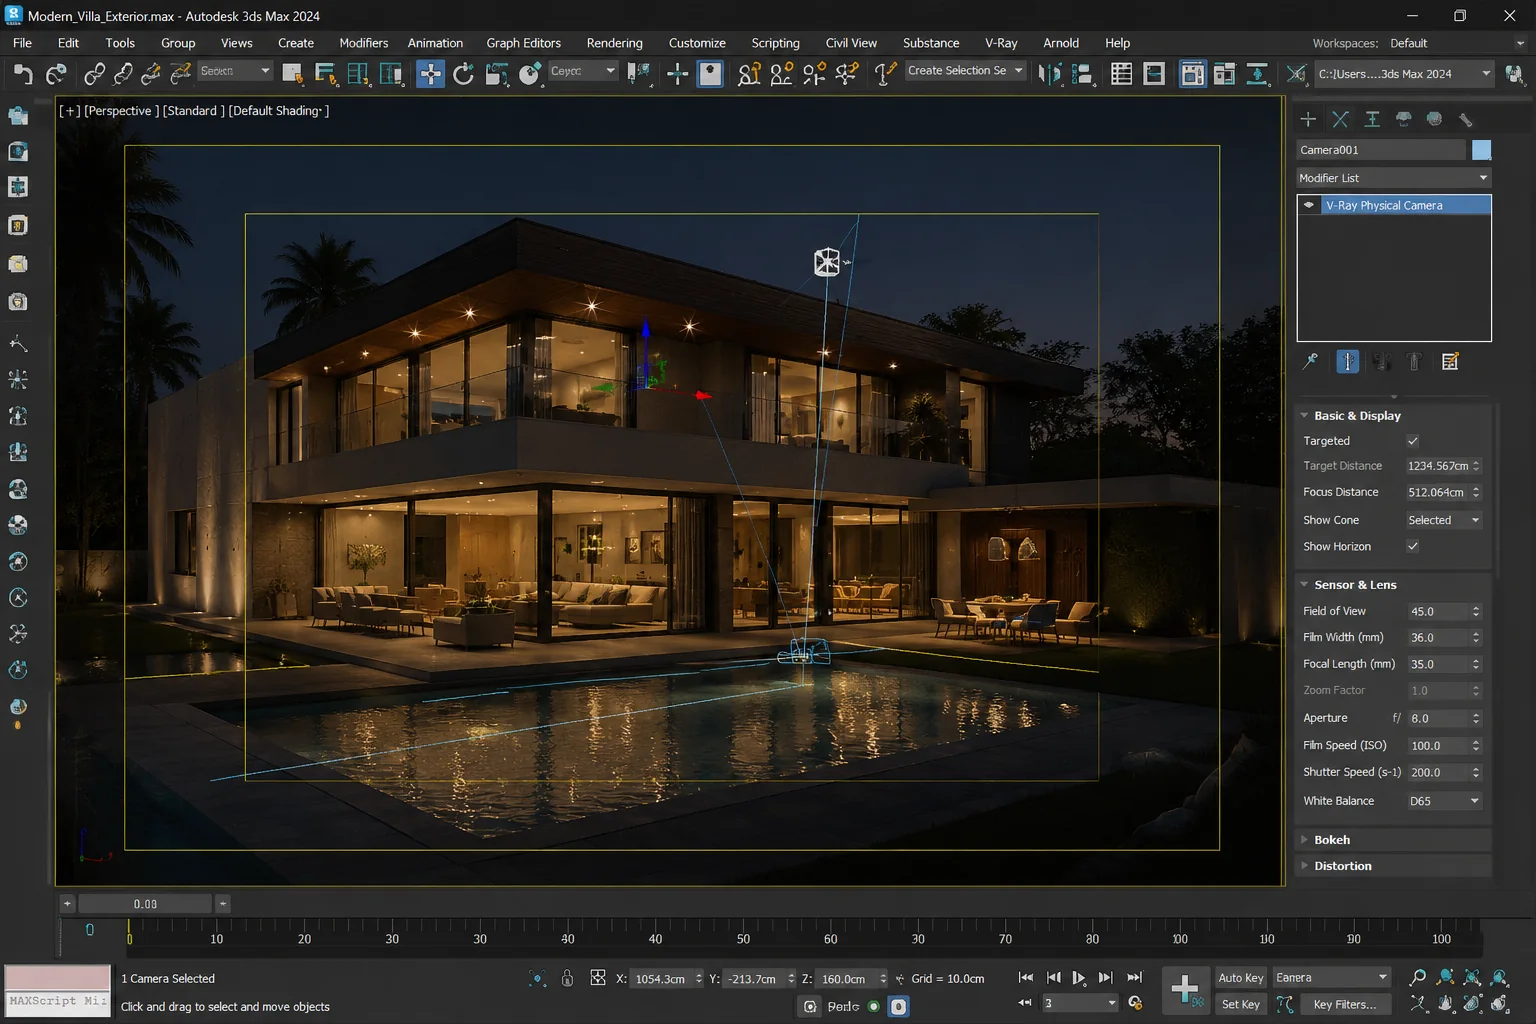Toggle the Show Horizon checkbox
Image resolution: width=1536 pixels, height=1024 pixels.
[x=1413, y=546]
